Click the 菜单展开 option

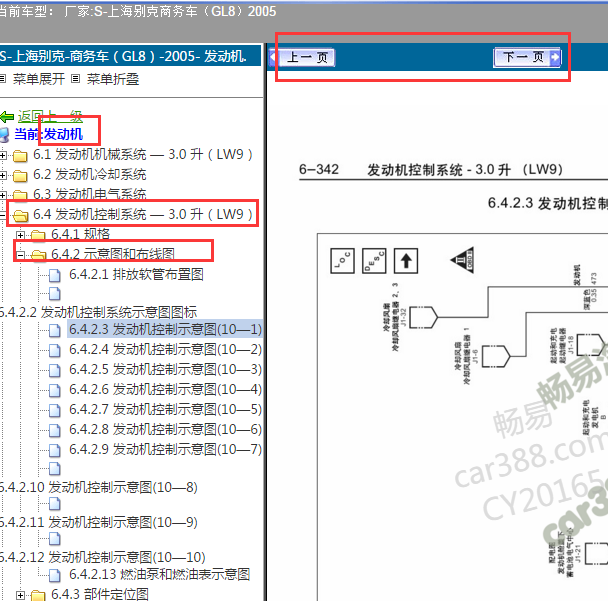tap(38, 79)
